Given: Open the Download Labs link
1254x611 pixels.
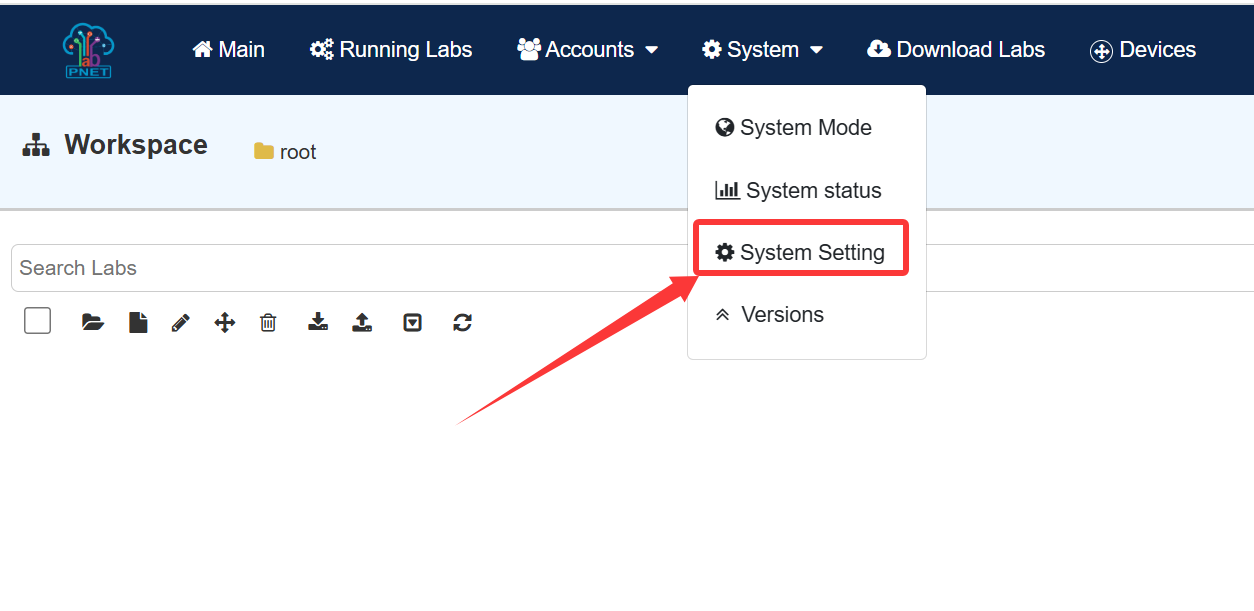Looking at the screenshot, I should pyautogui.click(x=956, y=50).
